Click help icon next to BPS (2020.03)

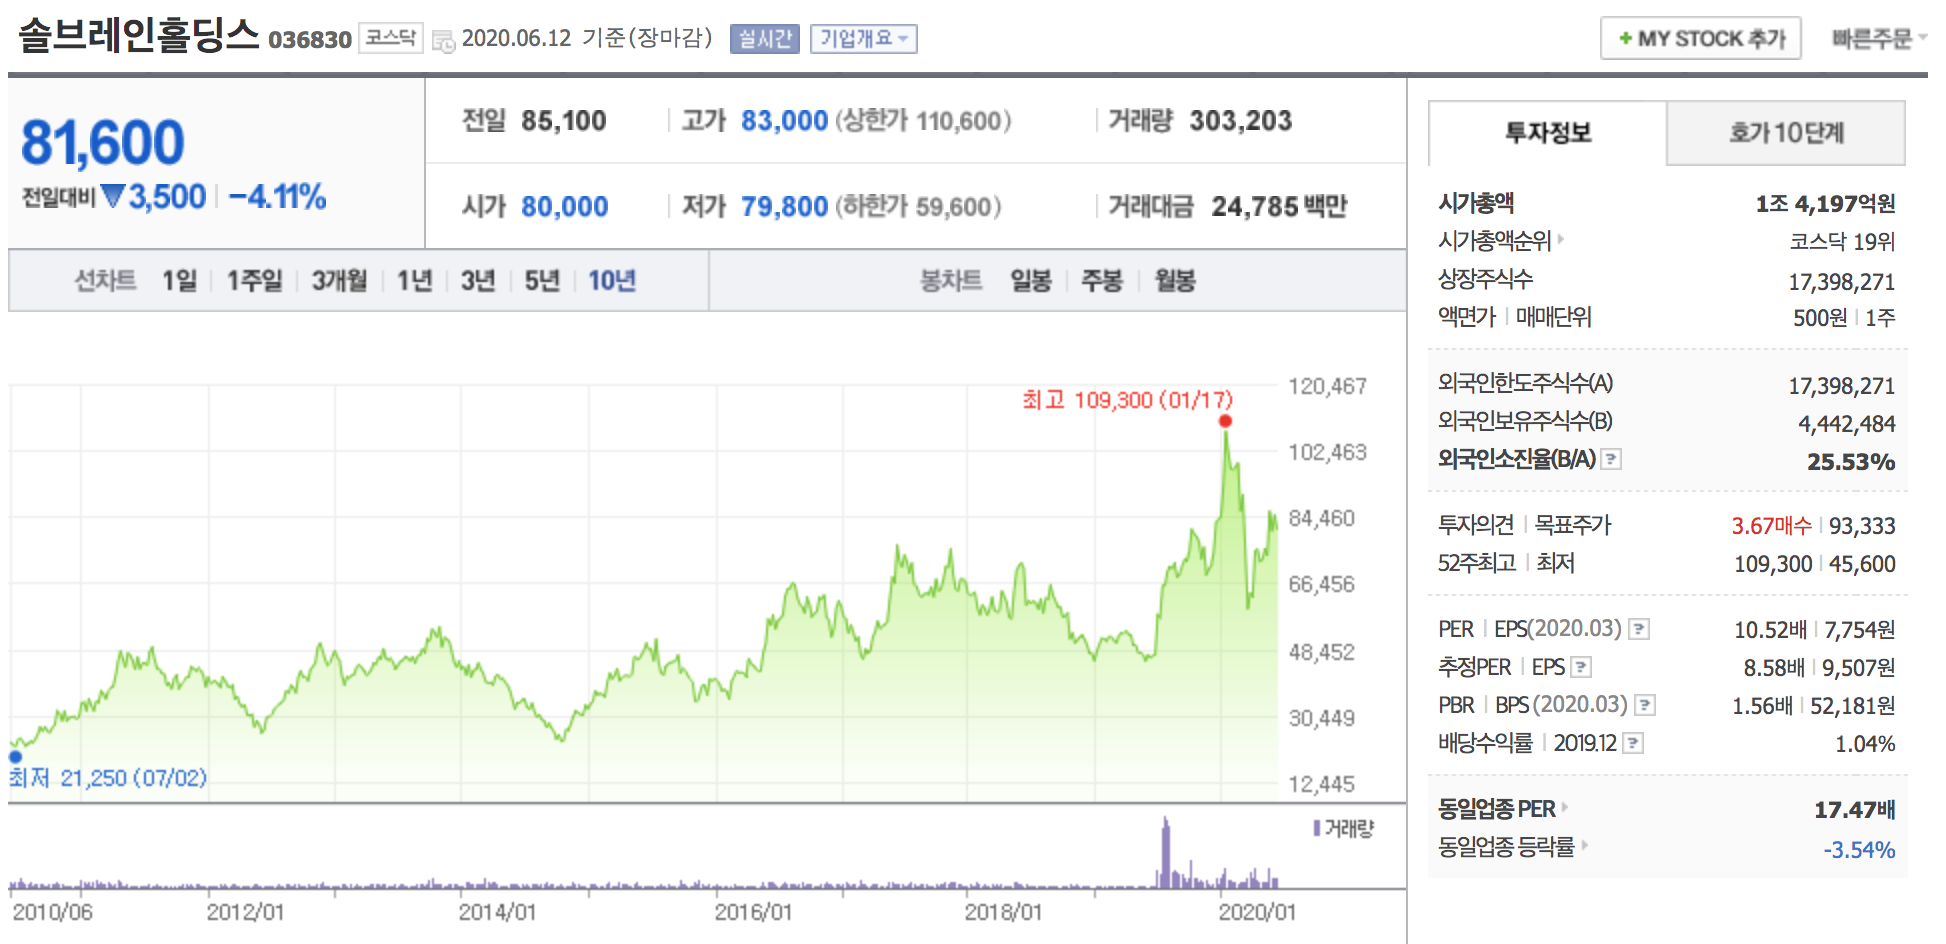(x=1645, y=705)
